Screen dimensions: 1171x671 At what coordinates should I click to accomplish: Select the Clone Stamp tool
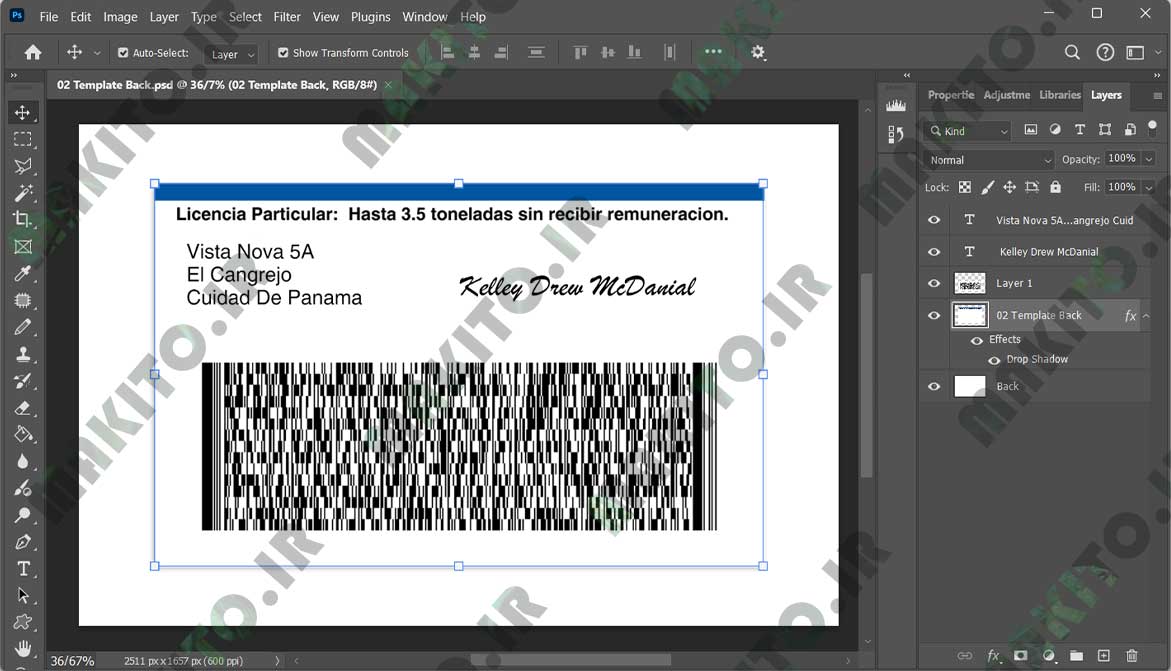[22, 354]
